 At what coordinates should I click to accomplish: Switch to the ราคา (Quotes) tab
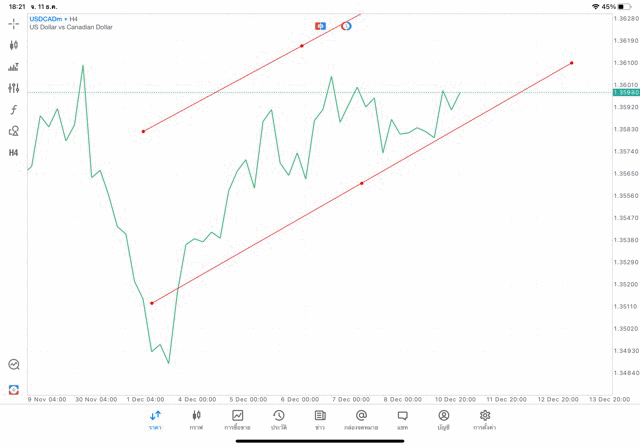pyautogui.click(x=155, y=419)
